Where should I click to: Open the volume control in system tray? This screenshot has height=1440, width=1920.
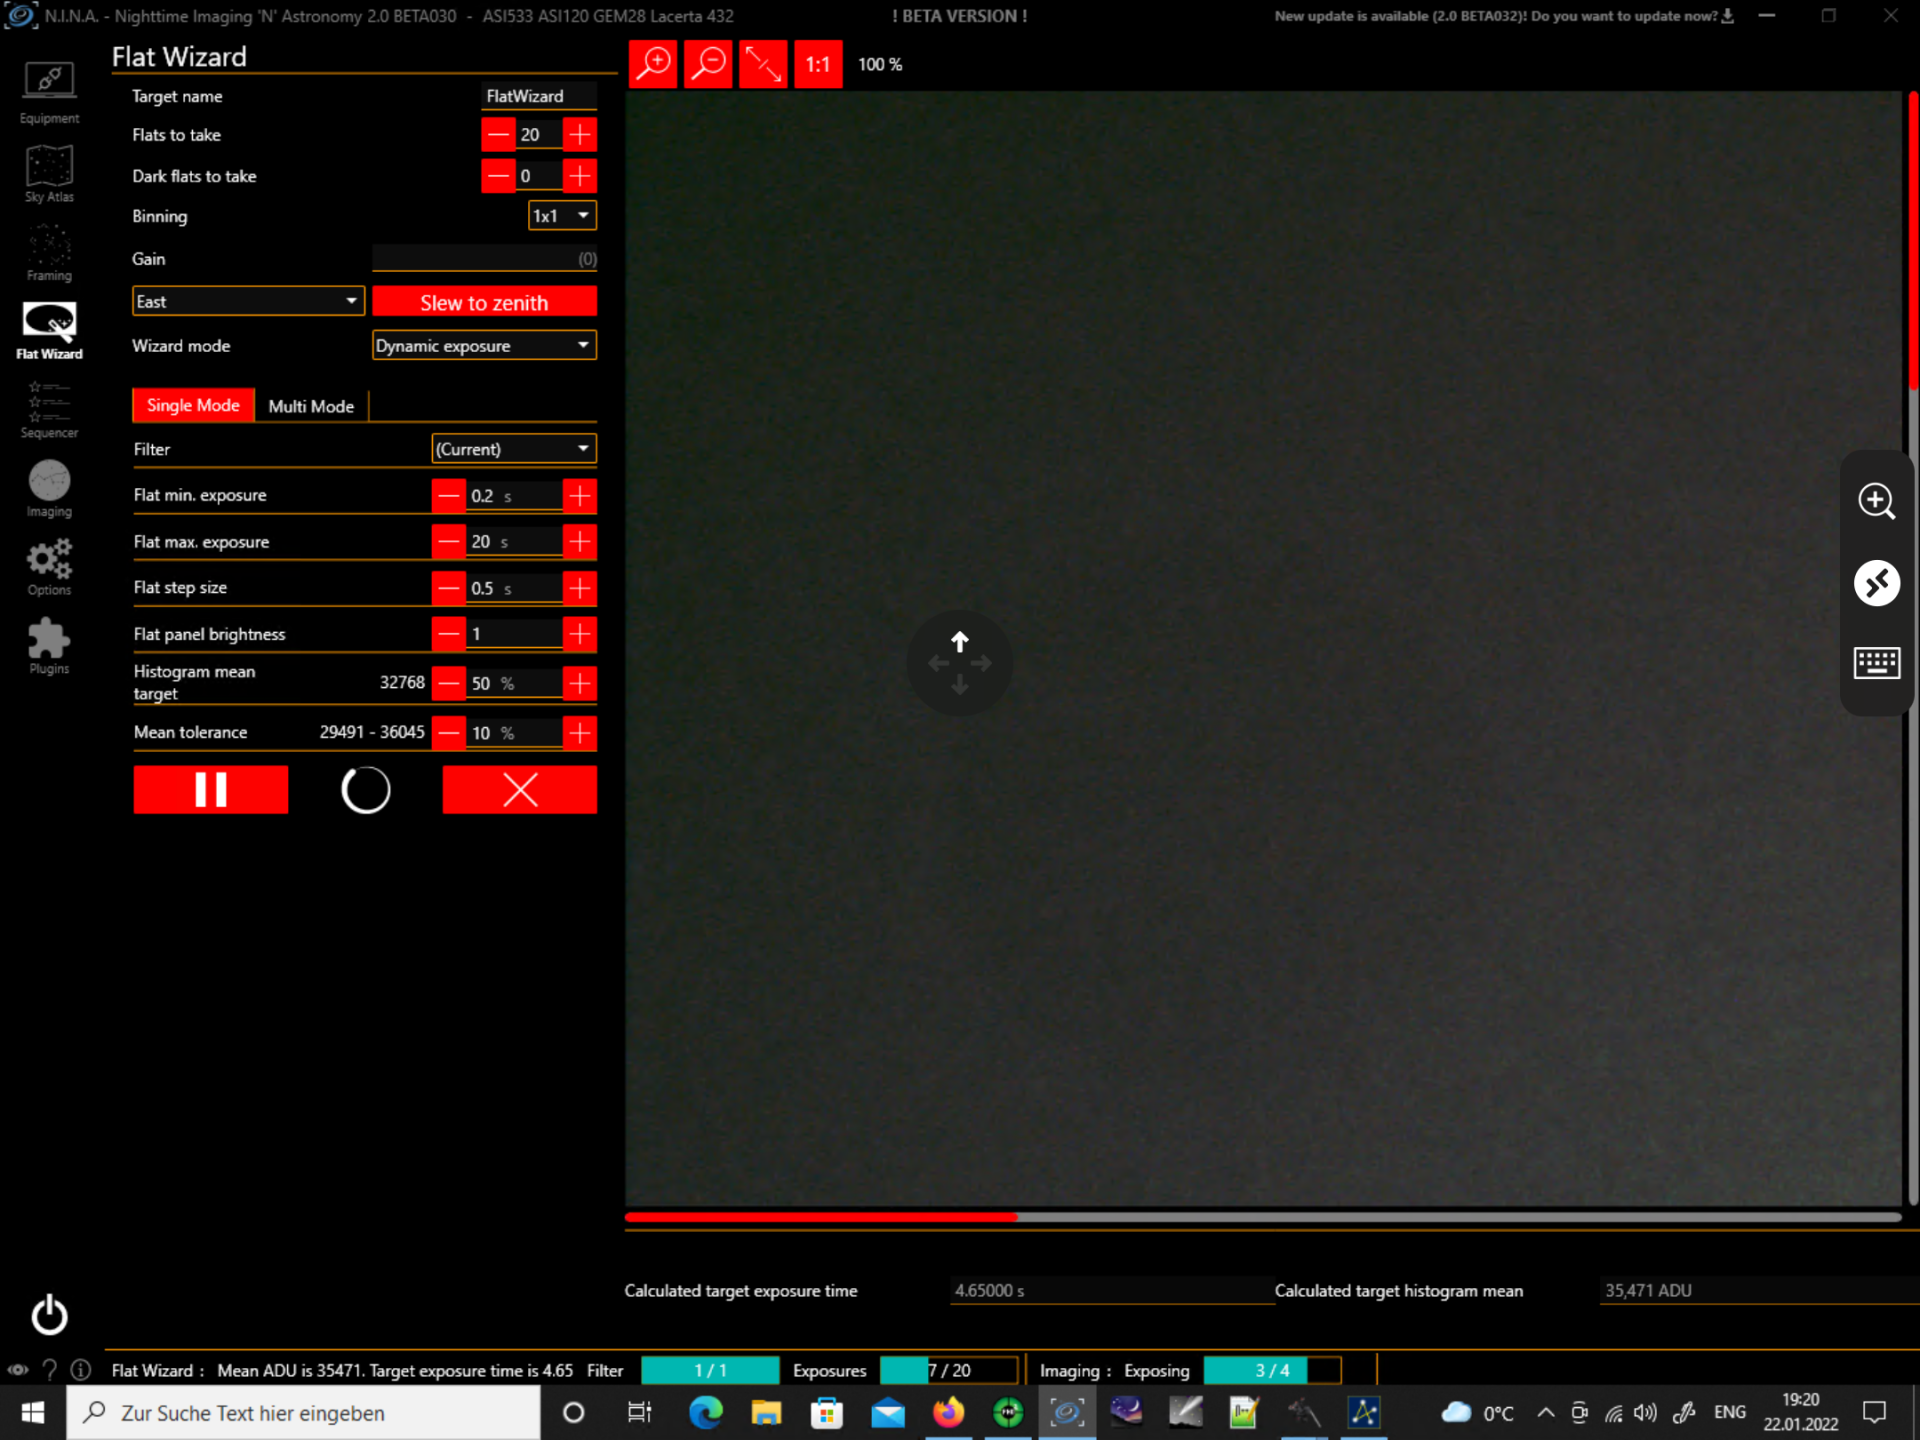click(x=1644, y=1412)
